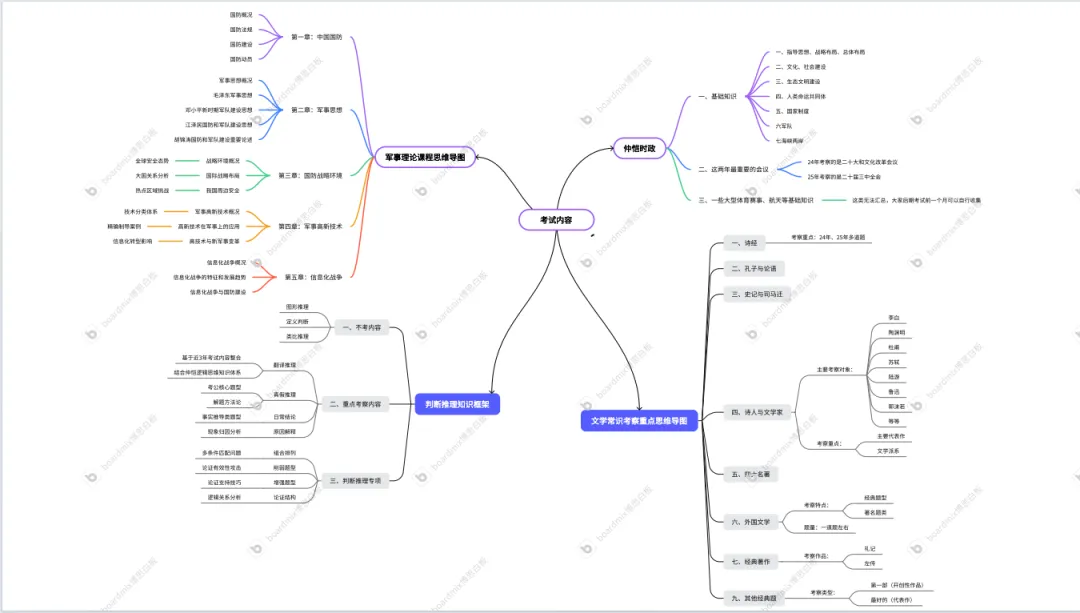The width and height of the screenshot is (1080, 613).
Task: Click the leaf node 全球安全态势
Action: [x=152, y=160]
